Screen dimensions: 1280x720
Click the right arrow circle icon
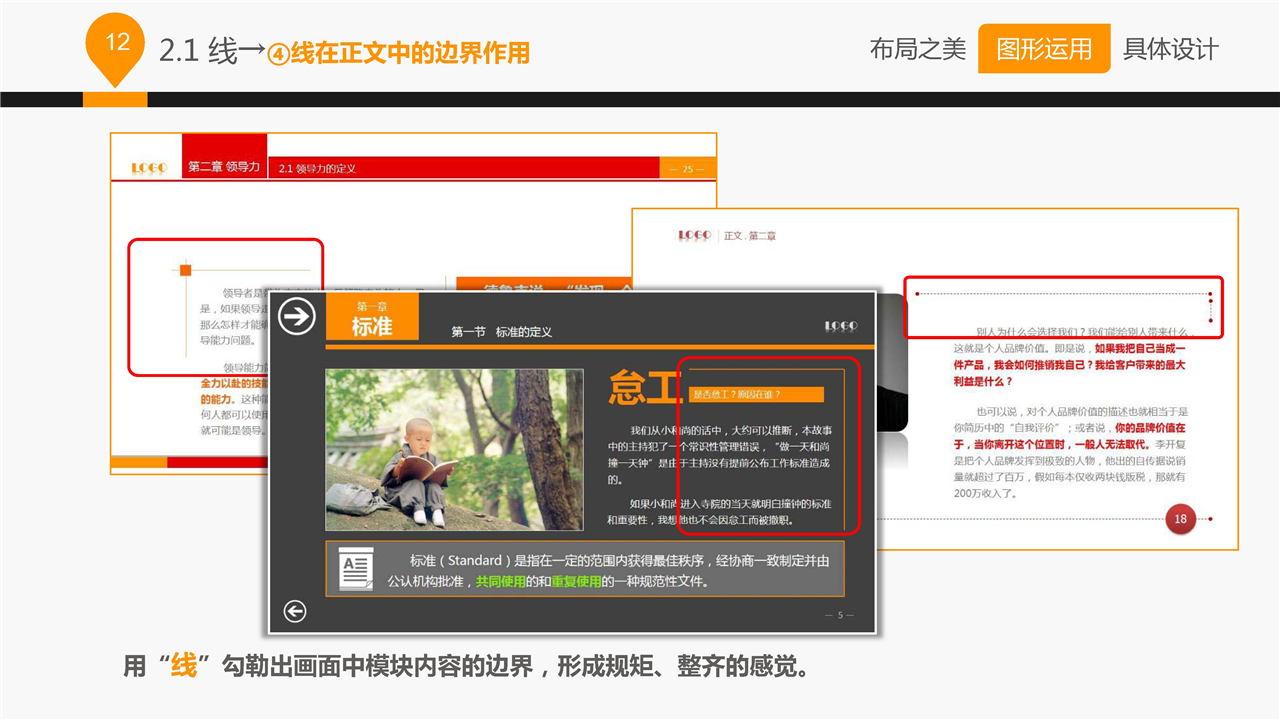pos(296,317)
